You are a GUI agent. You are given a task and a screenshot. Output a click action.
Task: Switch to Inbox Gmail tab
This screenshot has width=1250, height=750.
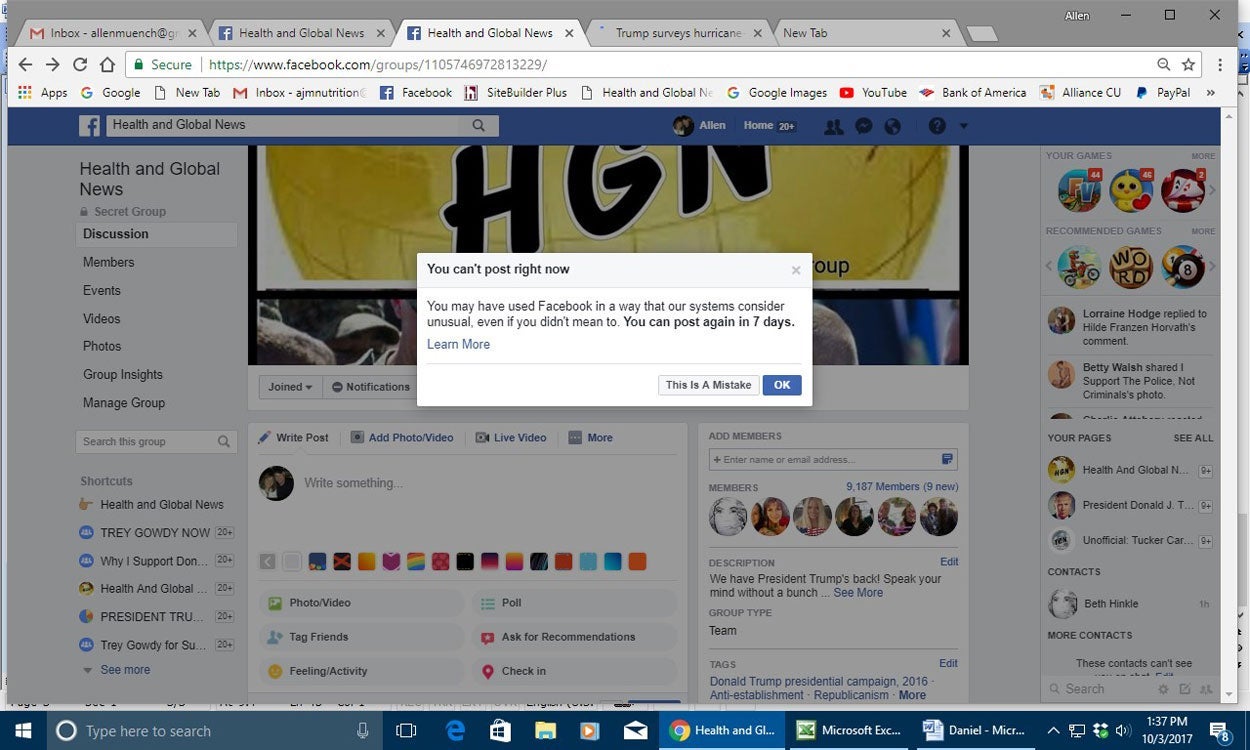coord(112,33)
